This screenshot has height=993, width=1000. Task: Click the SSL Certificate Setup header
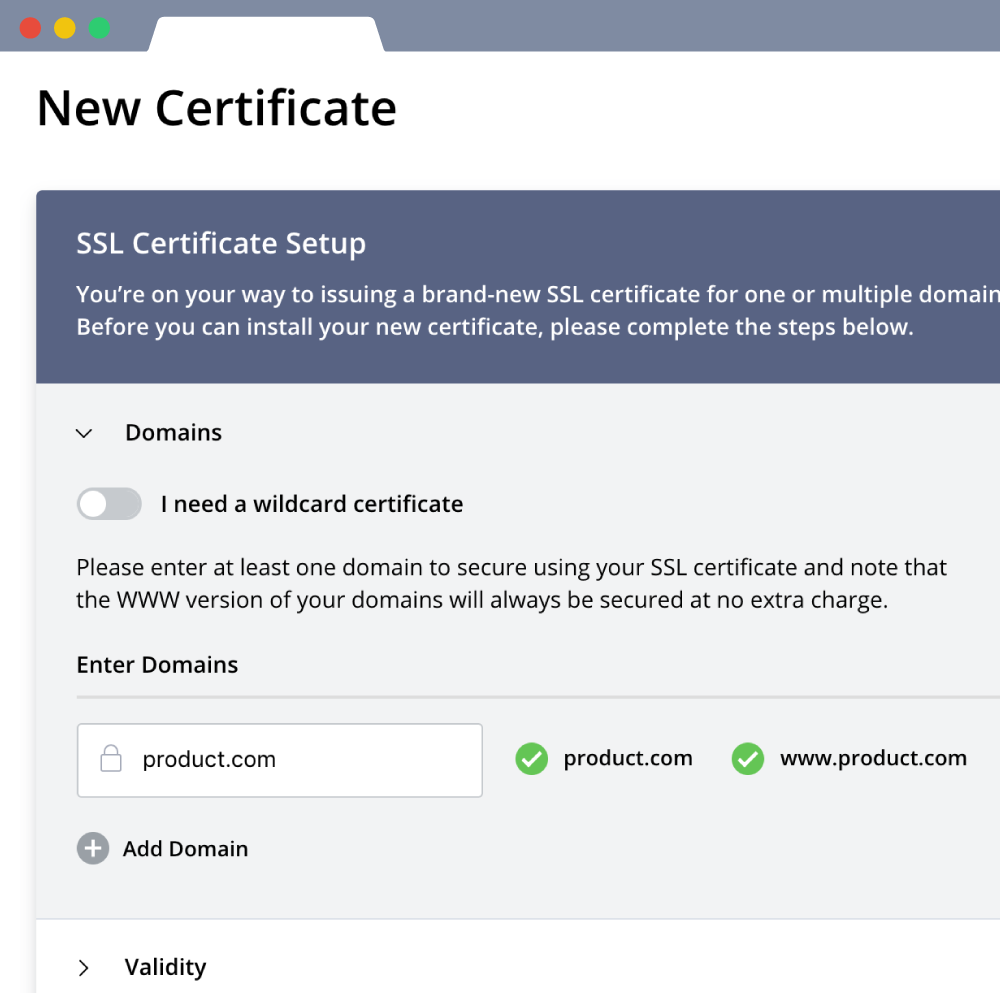coord(220,243)
